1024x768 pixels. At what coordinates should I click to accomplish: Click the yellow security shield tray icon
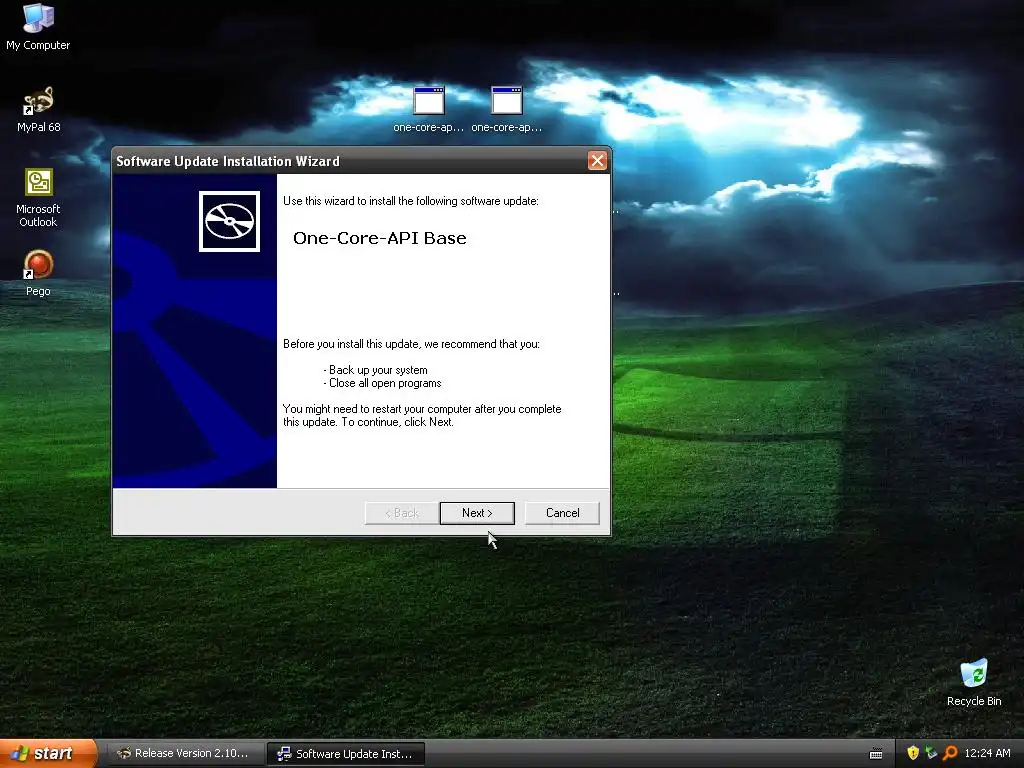pos(912,753)
